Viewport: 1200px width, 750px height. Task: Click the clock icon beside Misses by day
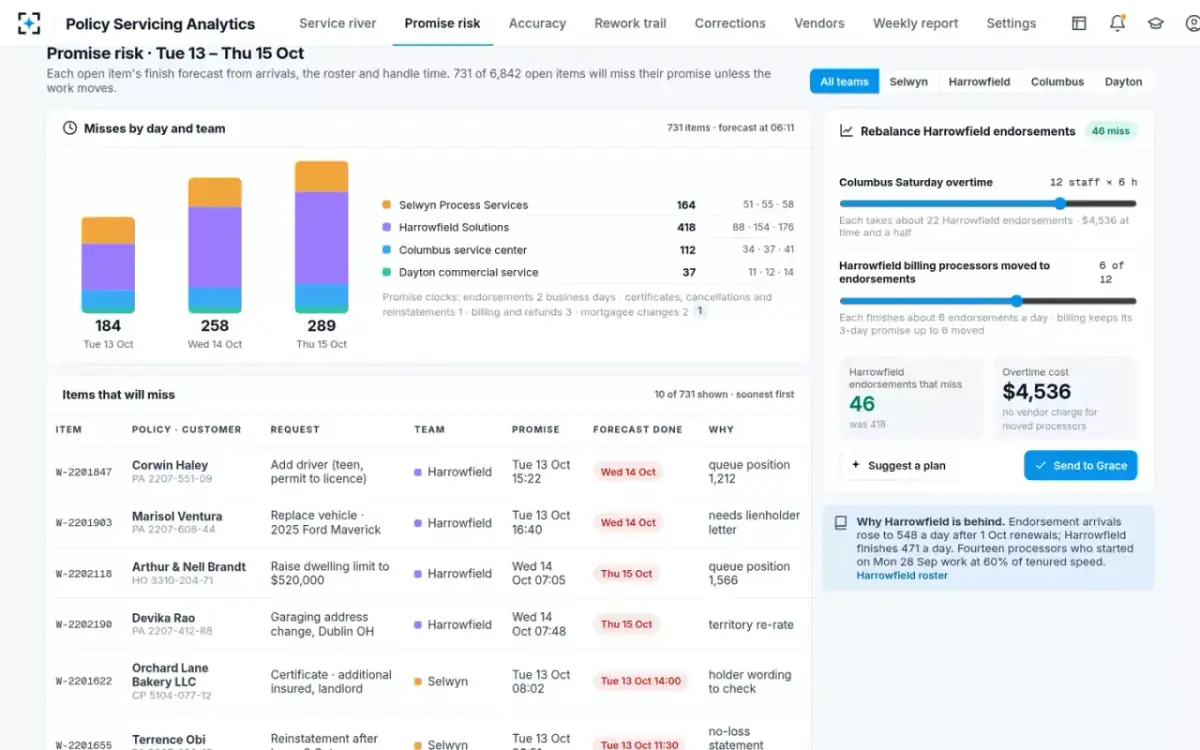pyautogui.click(x=70, y=128)
